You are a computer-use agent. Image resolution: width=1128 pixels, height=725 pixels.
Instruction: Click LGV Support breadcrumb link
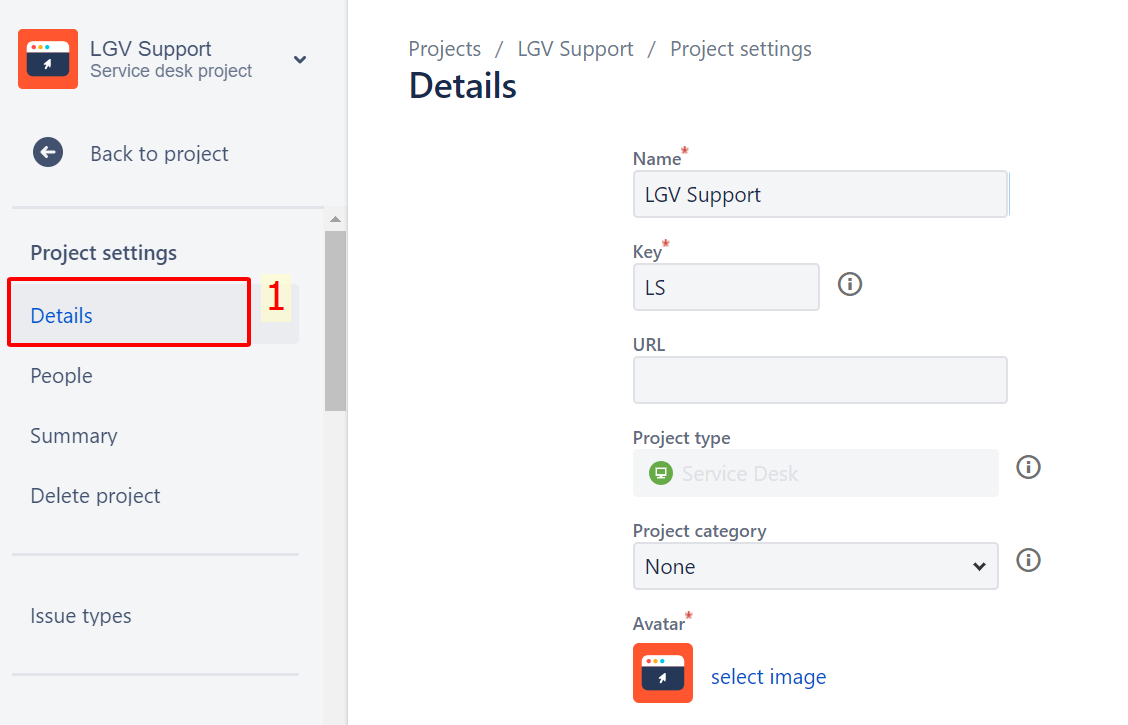click(575, 49)
